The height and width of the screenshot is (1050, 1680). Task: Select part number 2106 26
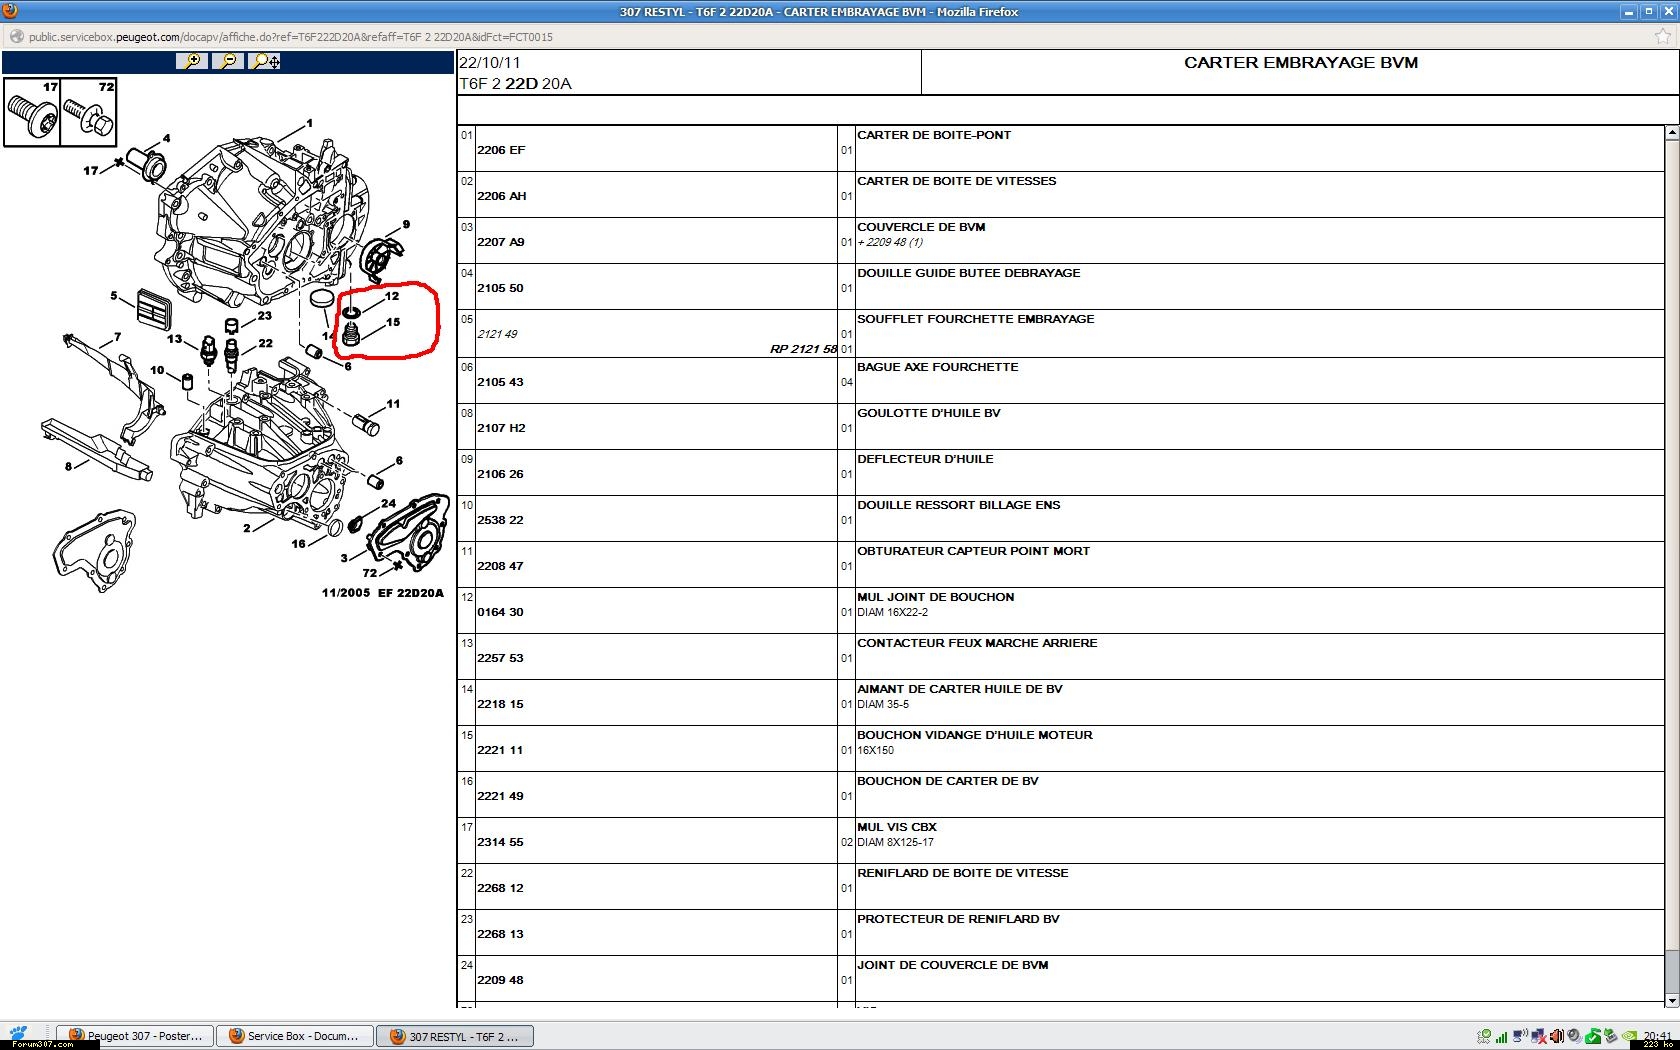point(500,474)
